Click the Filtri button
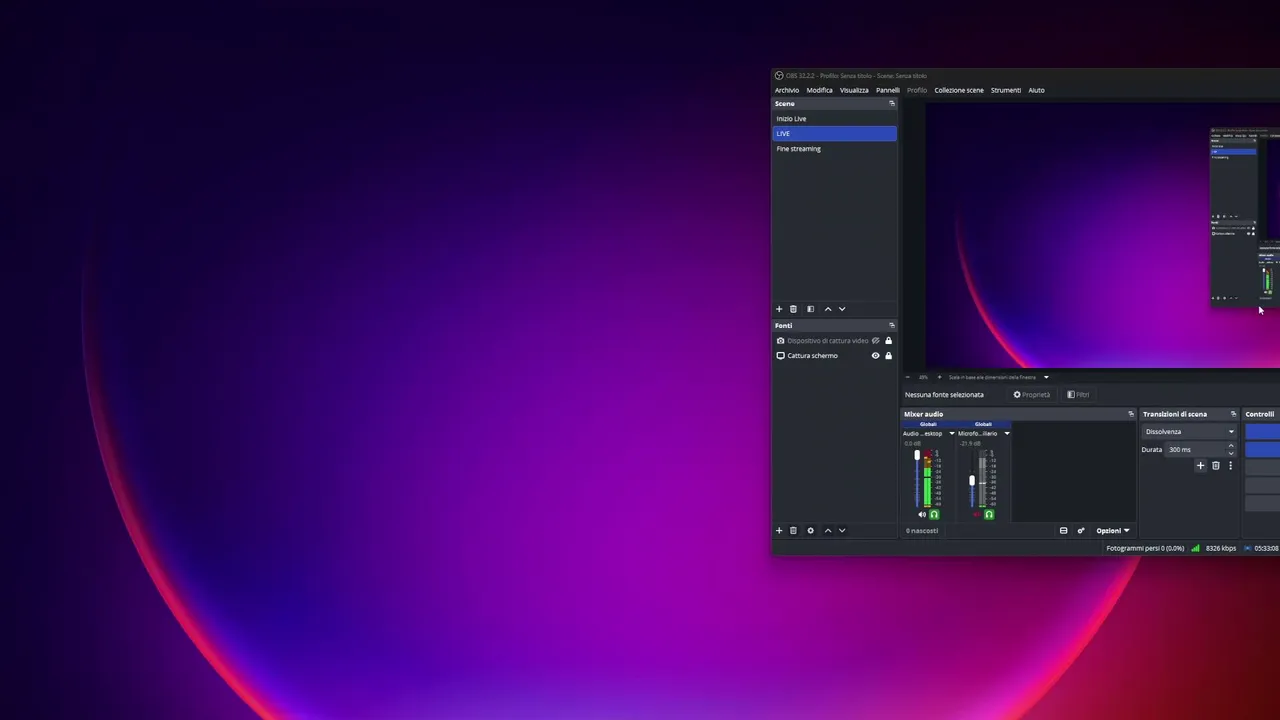The width and height of the screenshot is (1280, 720). (1078, 395)
